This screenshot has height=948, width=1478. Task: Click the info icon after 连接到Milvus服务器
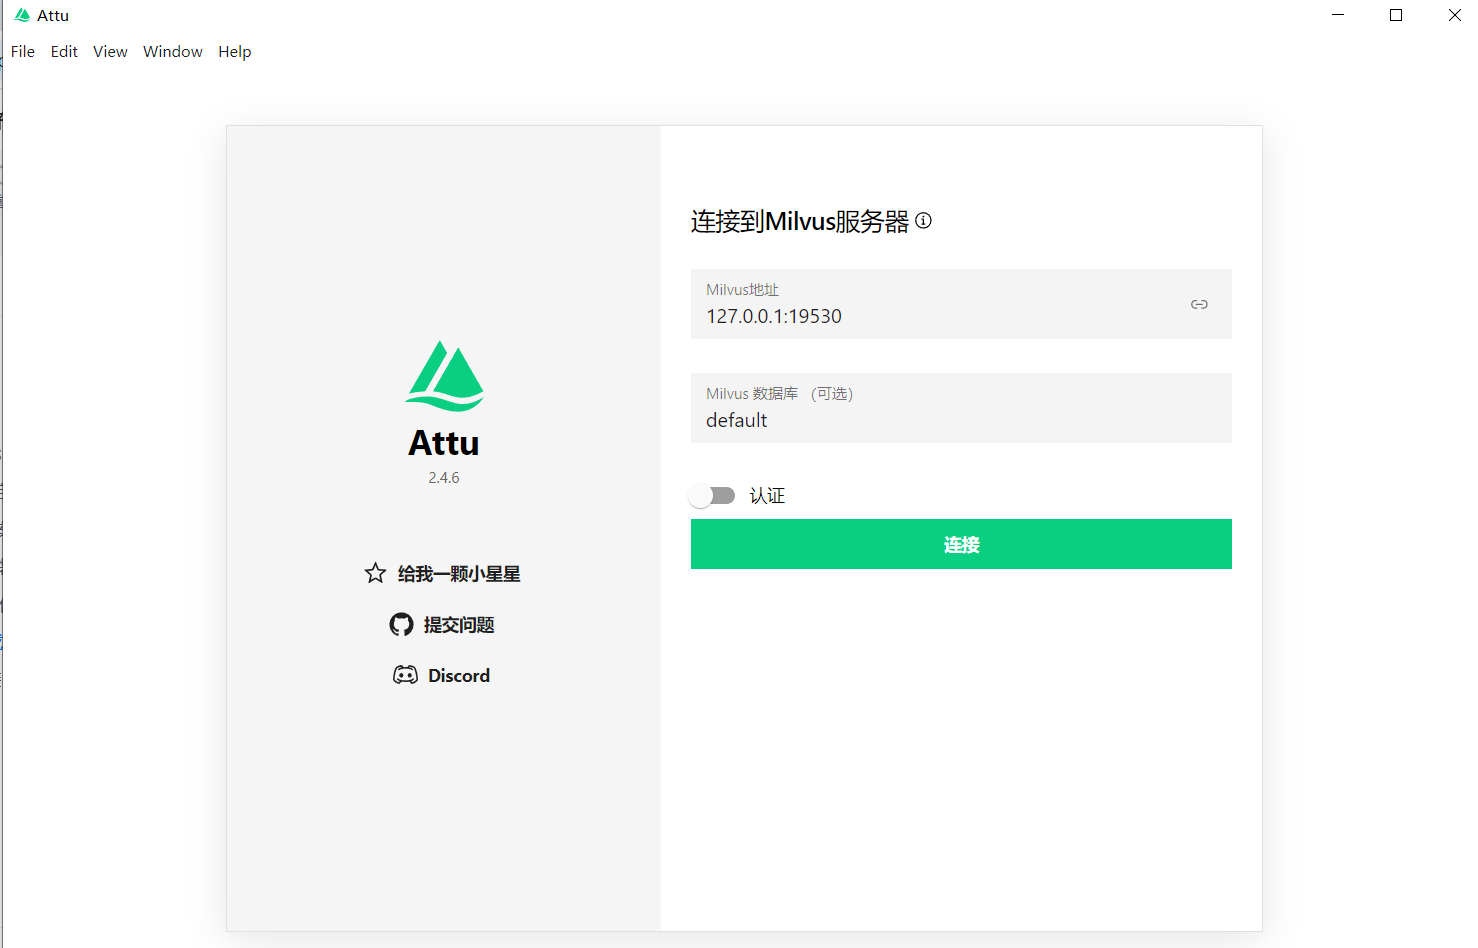coord(924,221)
